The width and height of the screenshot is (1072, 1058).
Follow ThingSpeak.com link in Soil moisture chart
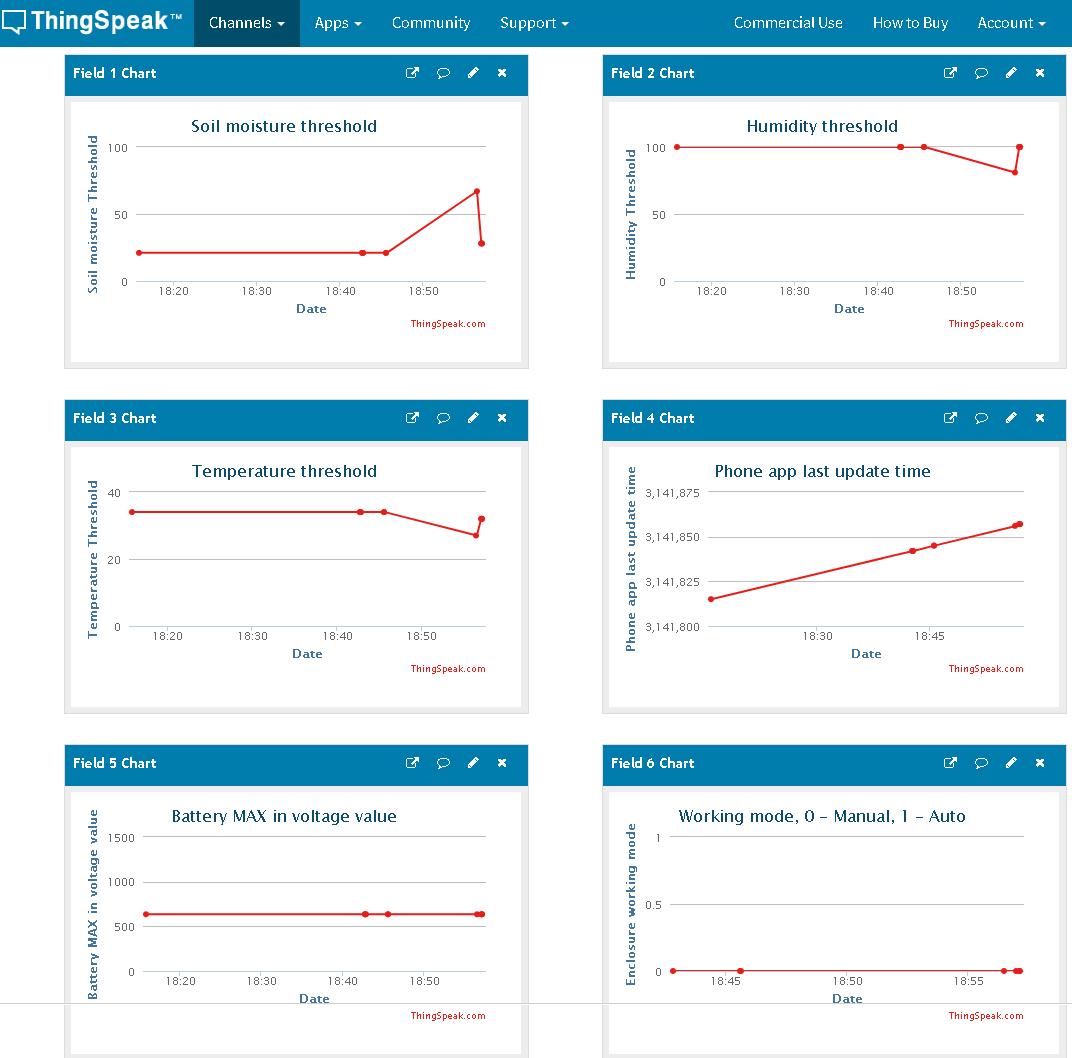click(447, 324)
